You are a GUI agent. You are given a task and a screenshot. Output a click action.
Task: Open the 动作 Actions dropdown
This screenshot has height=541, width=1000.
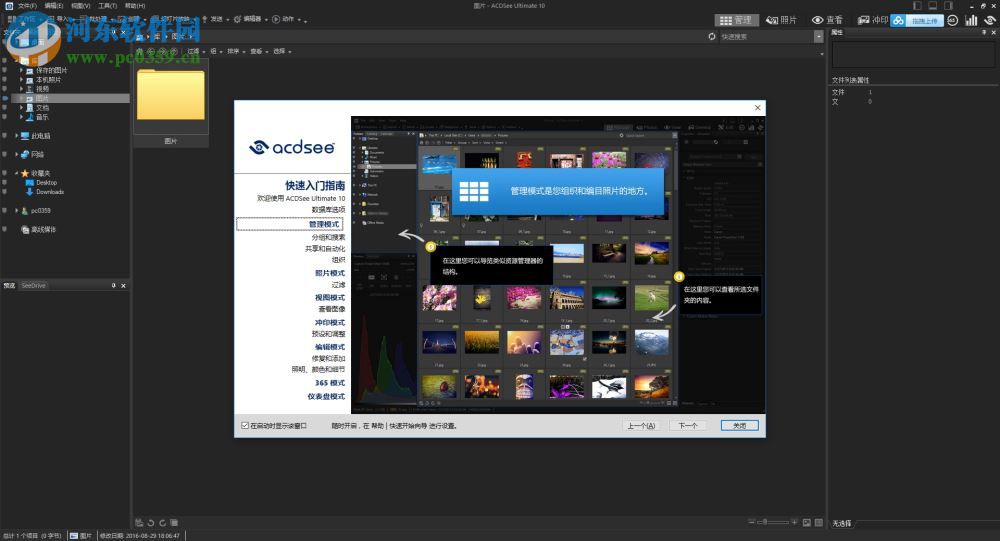point(286,19)
